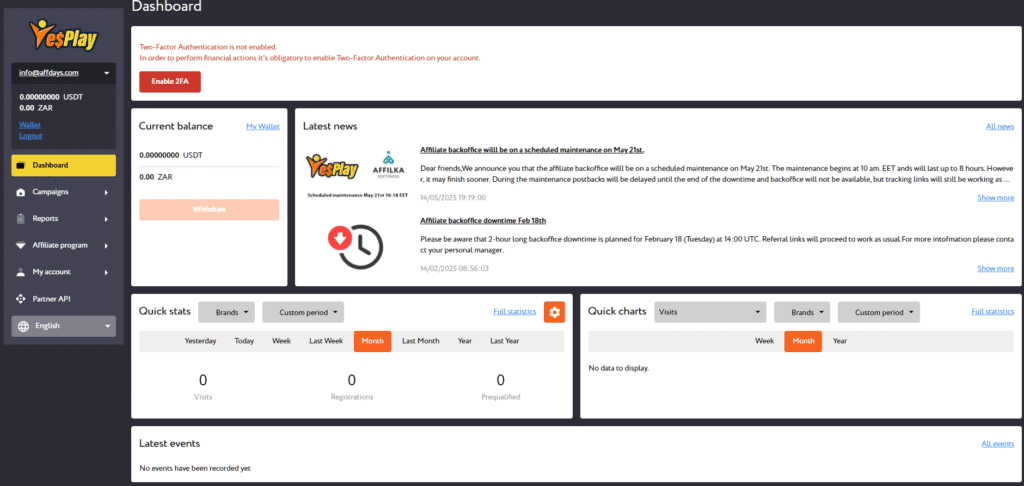Open the Quick stats Brands dropdown
The height and width of the screenshot is (486, 1024).
pyautogui.click(x=226, y=312)
